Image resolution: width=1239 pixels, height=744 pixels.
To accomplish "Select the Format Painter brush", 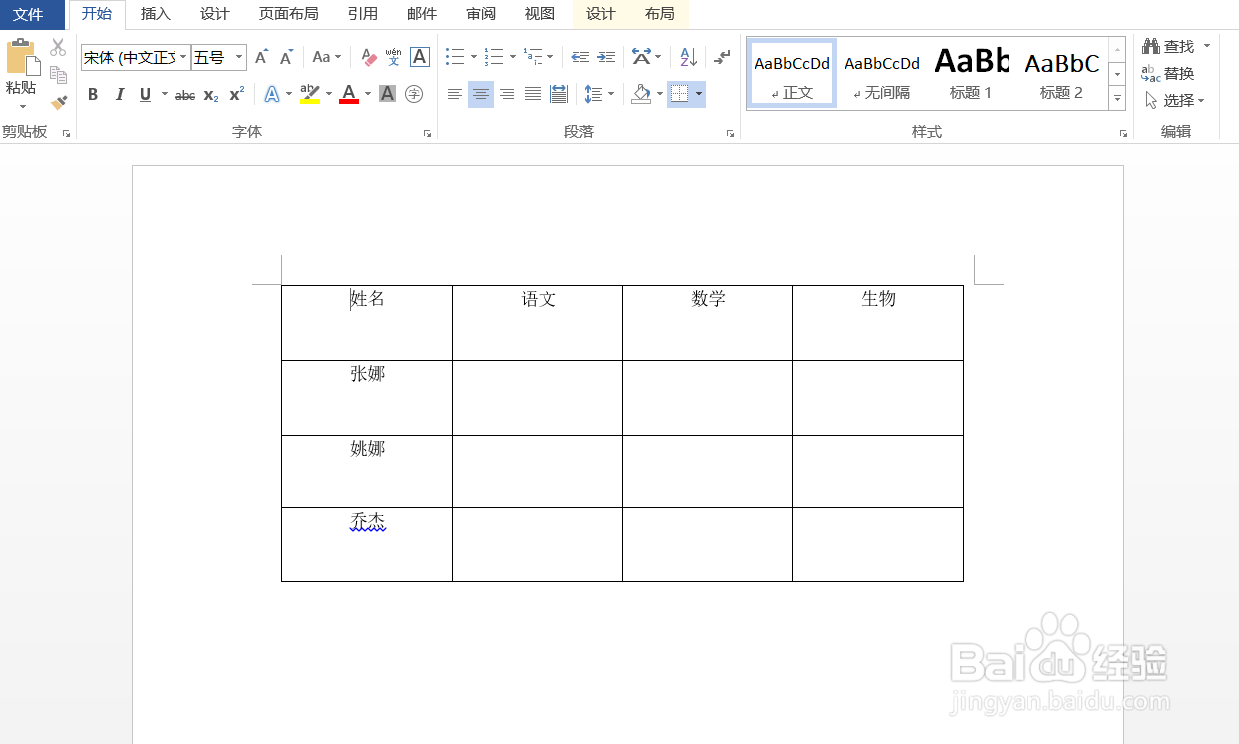I will coord(58,102).
